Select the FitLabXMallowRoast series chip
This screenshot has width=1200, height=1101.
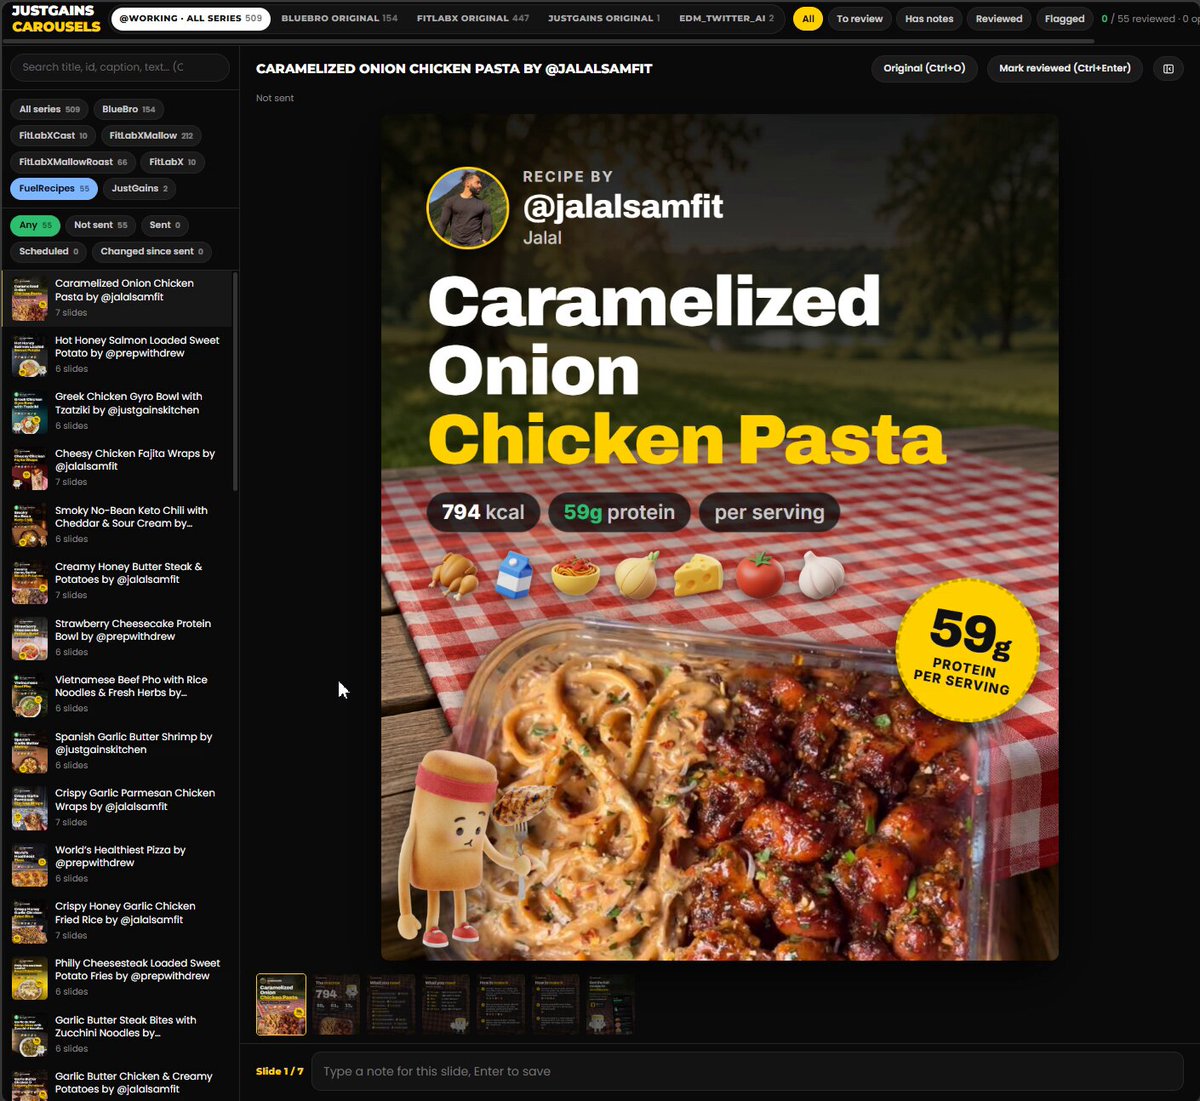(73, 162)
